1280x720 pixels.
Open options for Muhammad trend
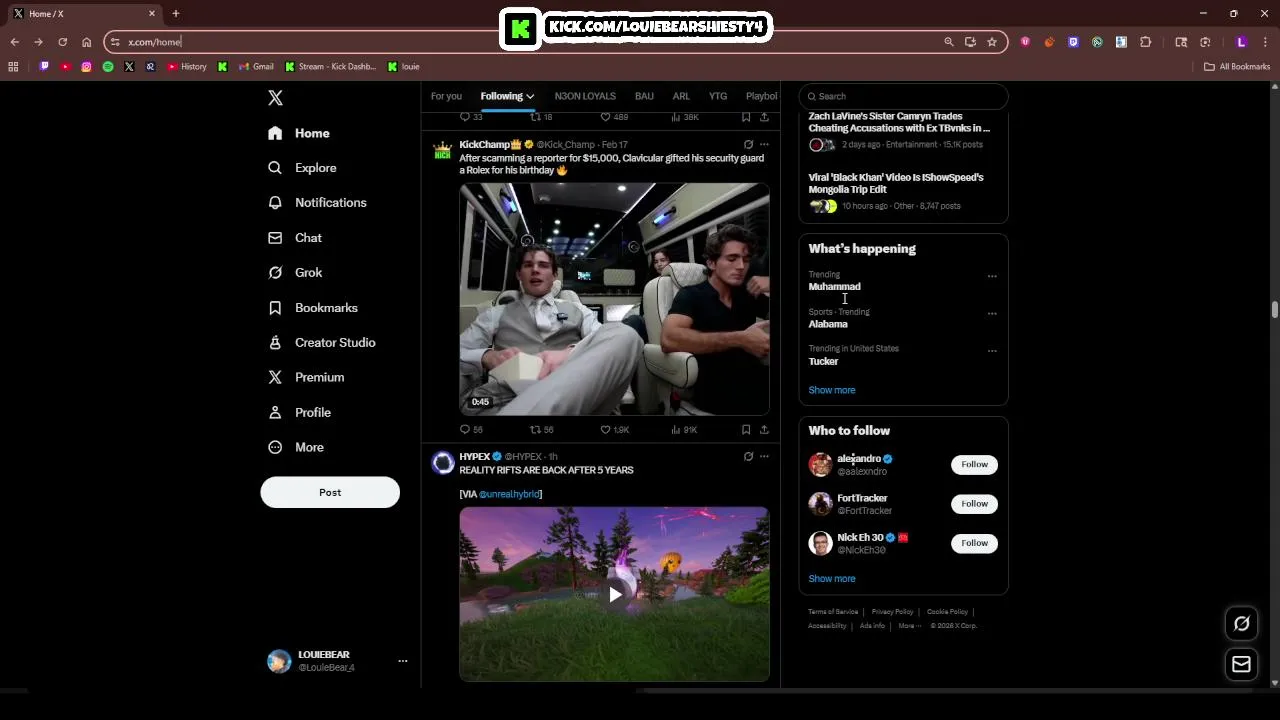pyautogui.click(x=992, y=276)
